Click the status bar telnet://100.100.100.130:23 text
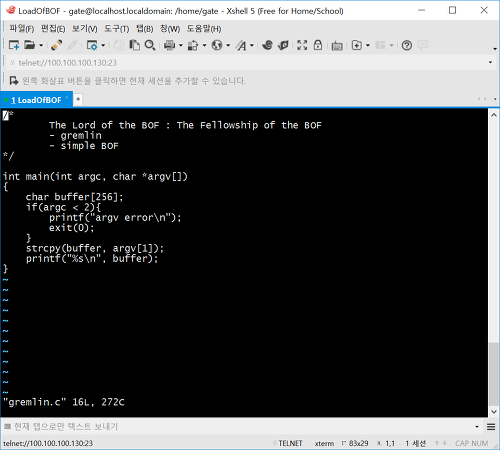Viewport: 500px width, 450px height. 48,443
